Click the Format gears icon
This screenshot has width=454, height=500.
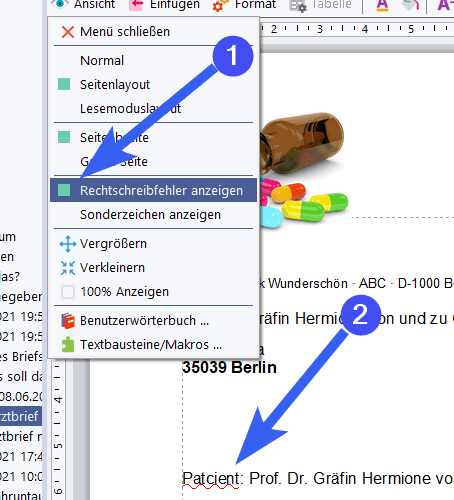point(221,5)
